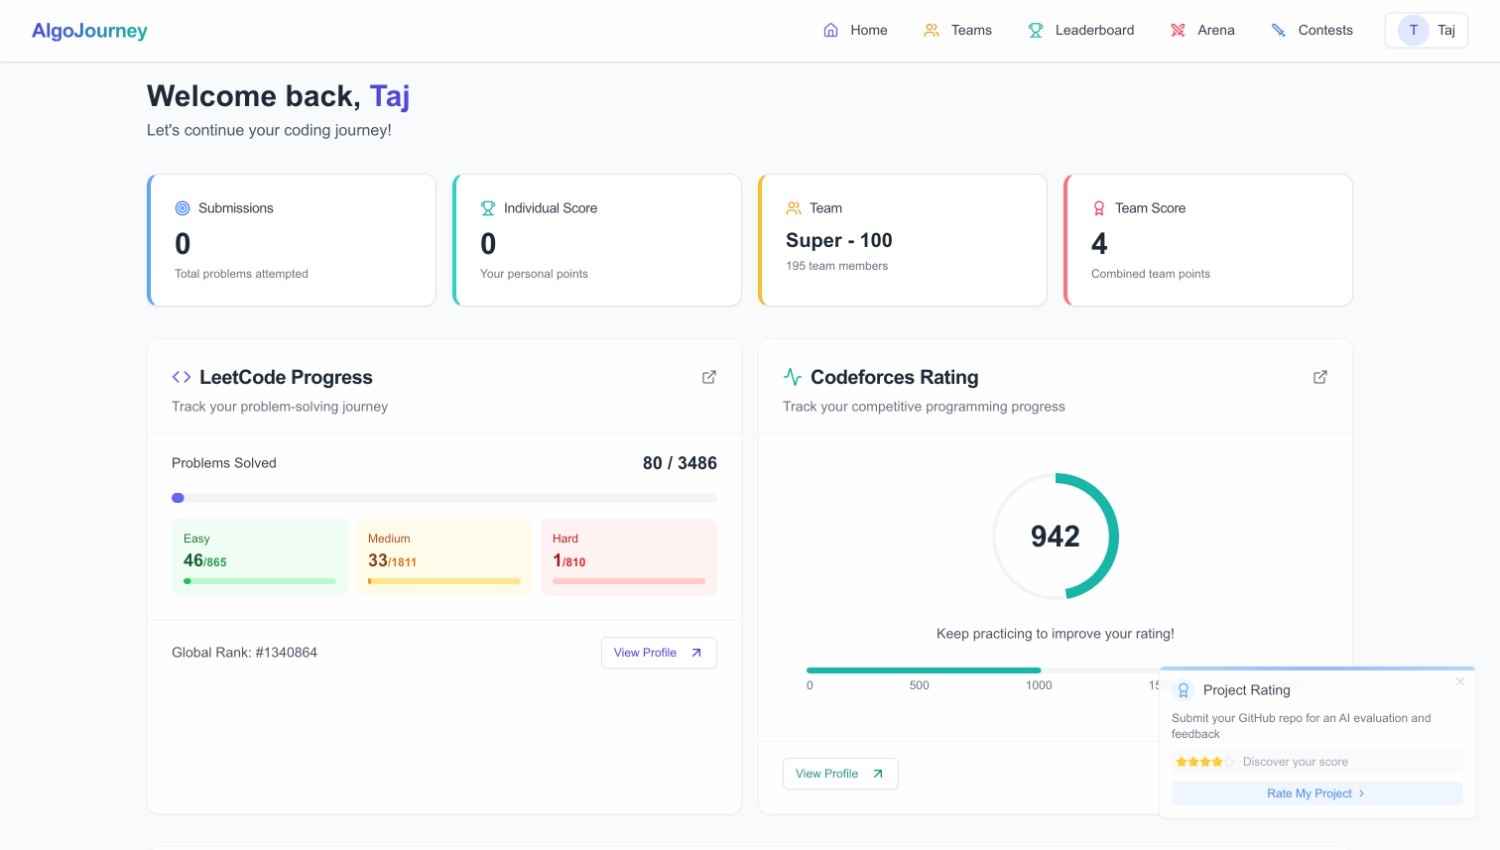Image resolution: width=1500 pixels, height=850 pixels.
Task: Click the T avatar circle
Action: click(1413, 30)
